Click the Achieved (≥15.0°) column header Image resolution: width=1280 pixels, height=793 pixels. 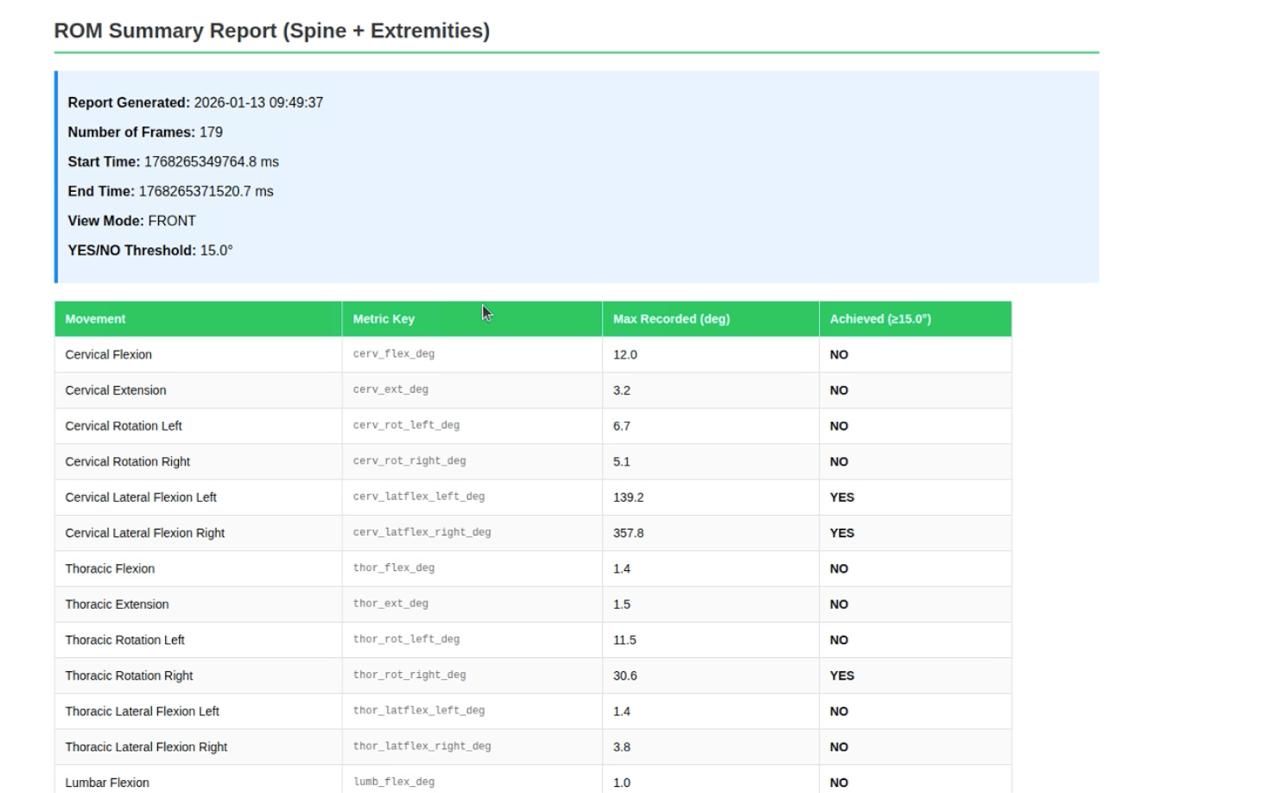879,318
